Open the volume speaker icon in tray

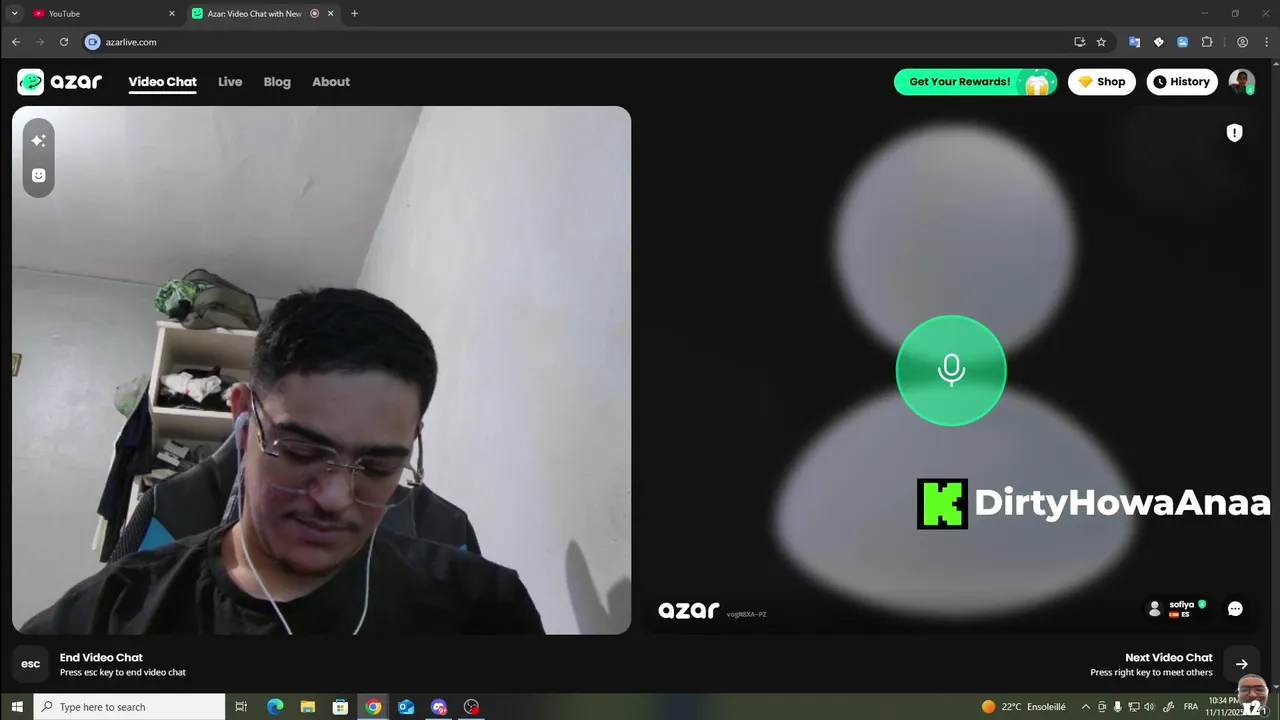pos(1151,707)
